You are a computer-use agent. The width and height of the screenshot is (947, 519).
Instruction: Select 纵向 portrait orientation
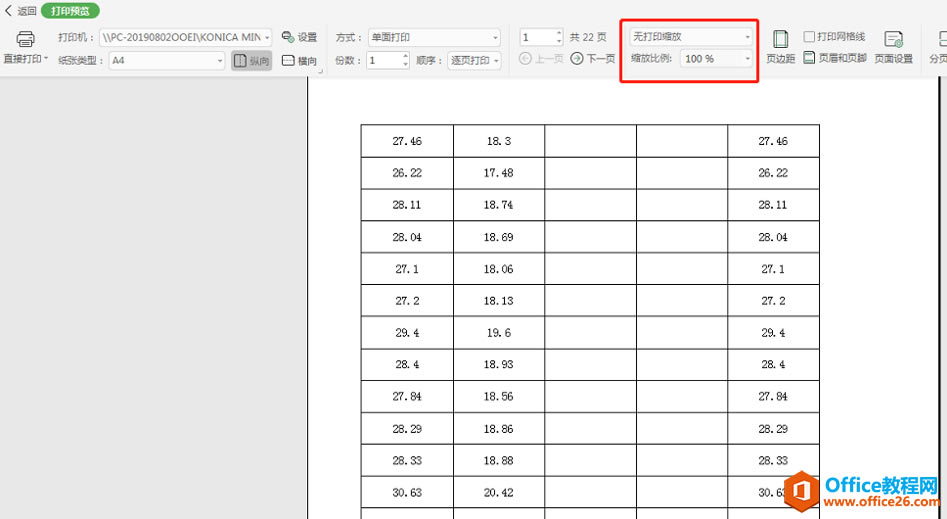pyautogui.click(x=251, y=60)
